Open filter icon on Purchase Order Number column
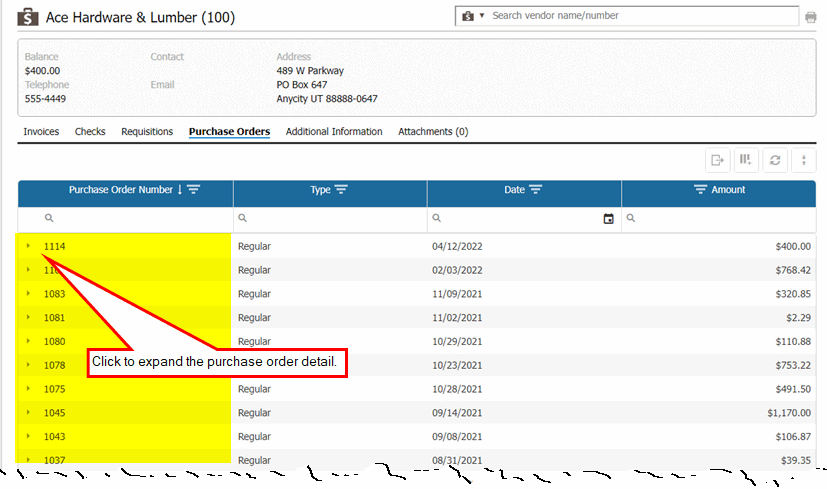Viewport: 827px width, 489px height. [194, 189]
